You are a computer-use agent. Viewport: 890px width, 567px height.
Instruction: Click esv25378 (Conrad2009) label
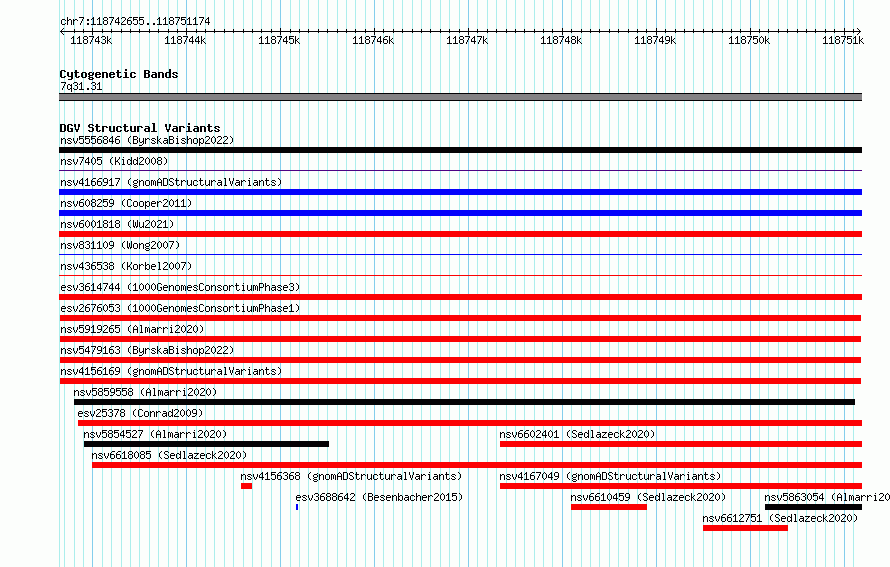(x=140, y=413)
